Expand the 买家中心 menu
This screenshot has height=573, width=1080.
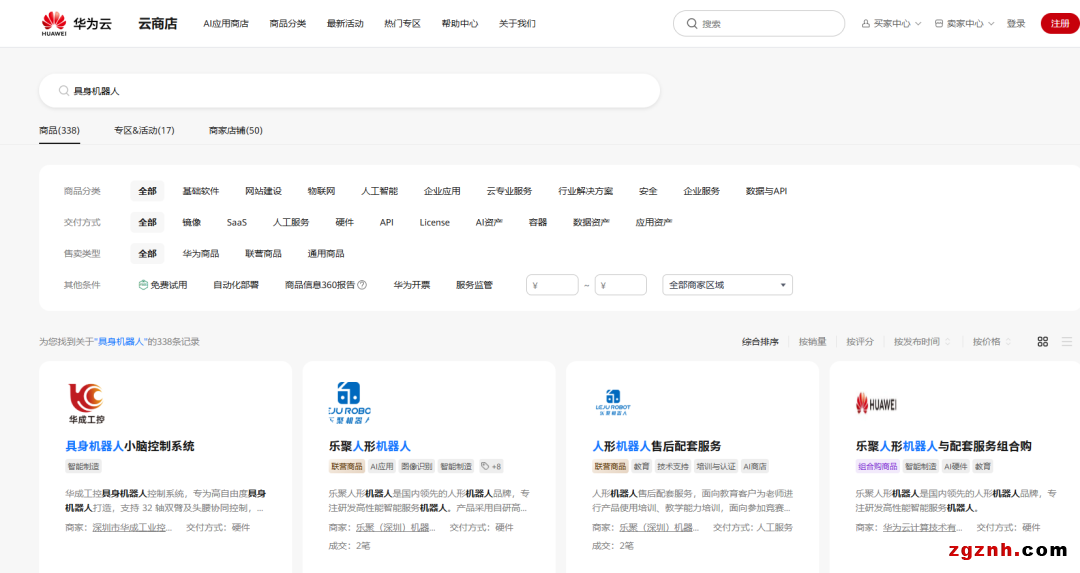(891, 23)
